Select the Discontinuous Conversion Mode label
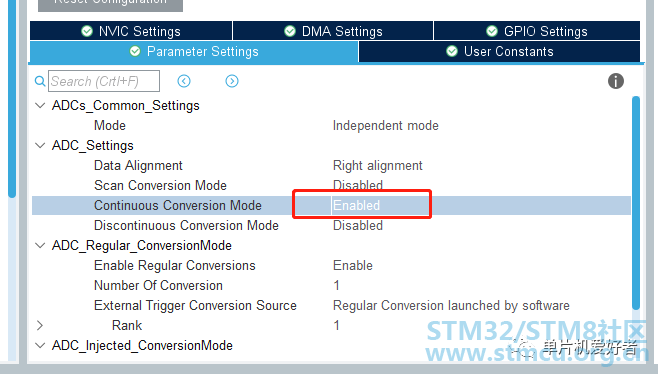This screenshot has width=658, height=376. coord(186,225)
